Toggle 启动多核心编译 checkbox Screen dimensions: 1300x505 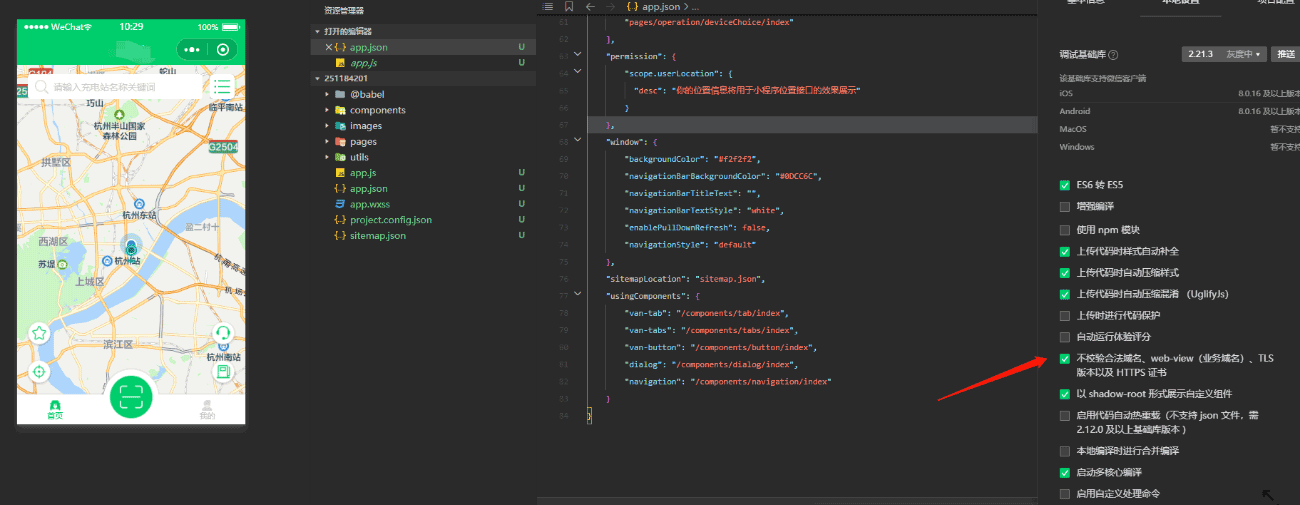(x=1065, y=472)
